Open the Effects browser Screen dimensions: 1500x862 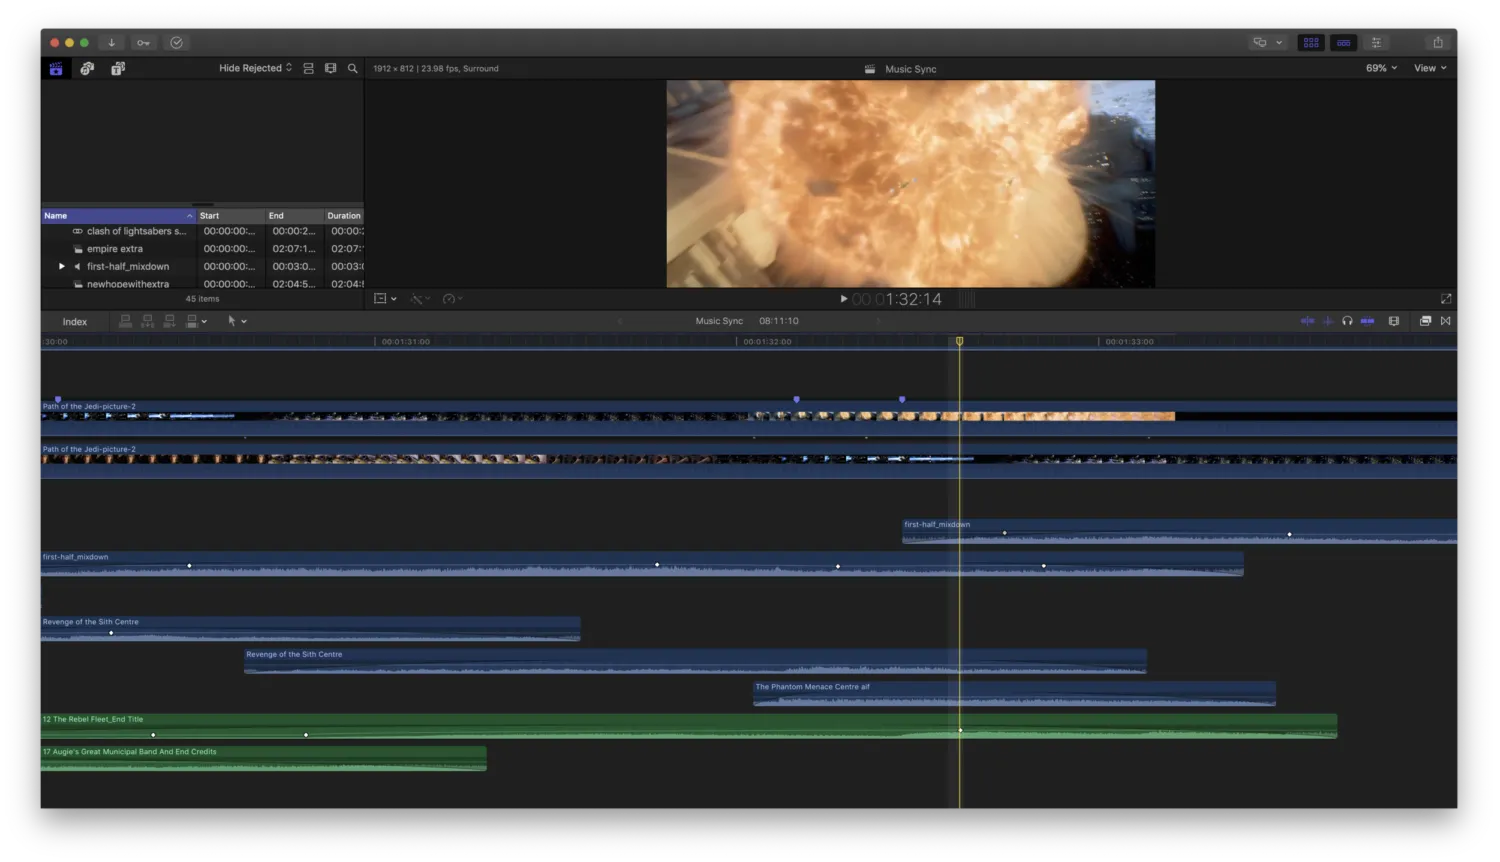point(1425,321)
